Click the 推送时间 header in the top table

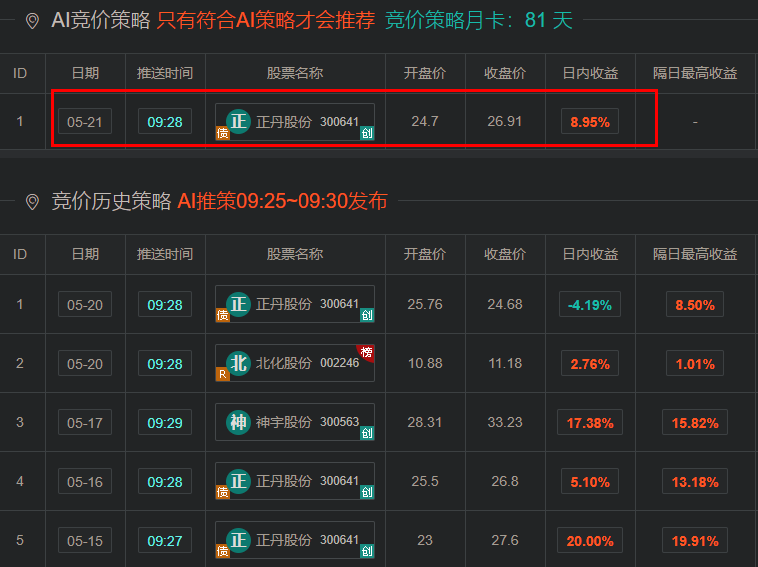165,73
